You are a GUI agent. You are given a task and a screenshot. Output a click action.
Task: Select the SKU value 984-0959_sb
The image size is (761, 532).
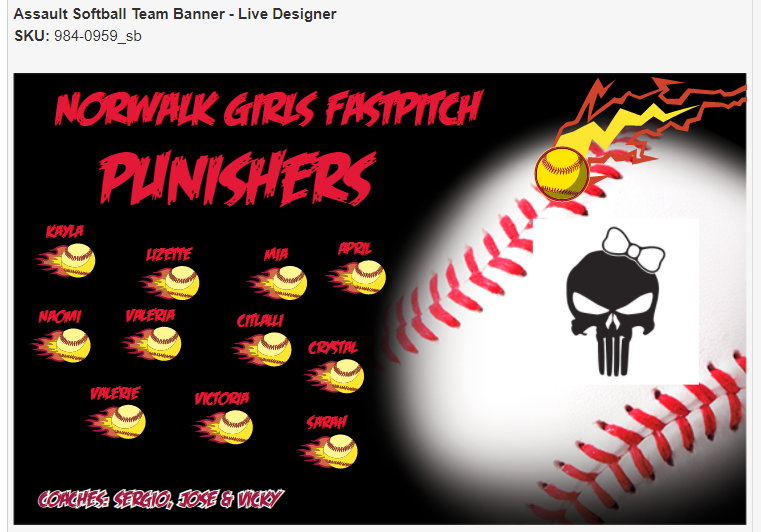[98, 36]
